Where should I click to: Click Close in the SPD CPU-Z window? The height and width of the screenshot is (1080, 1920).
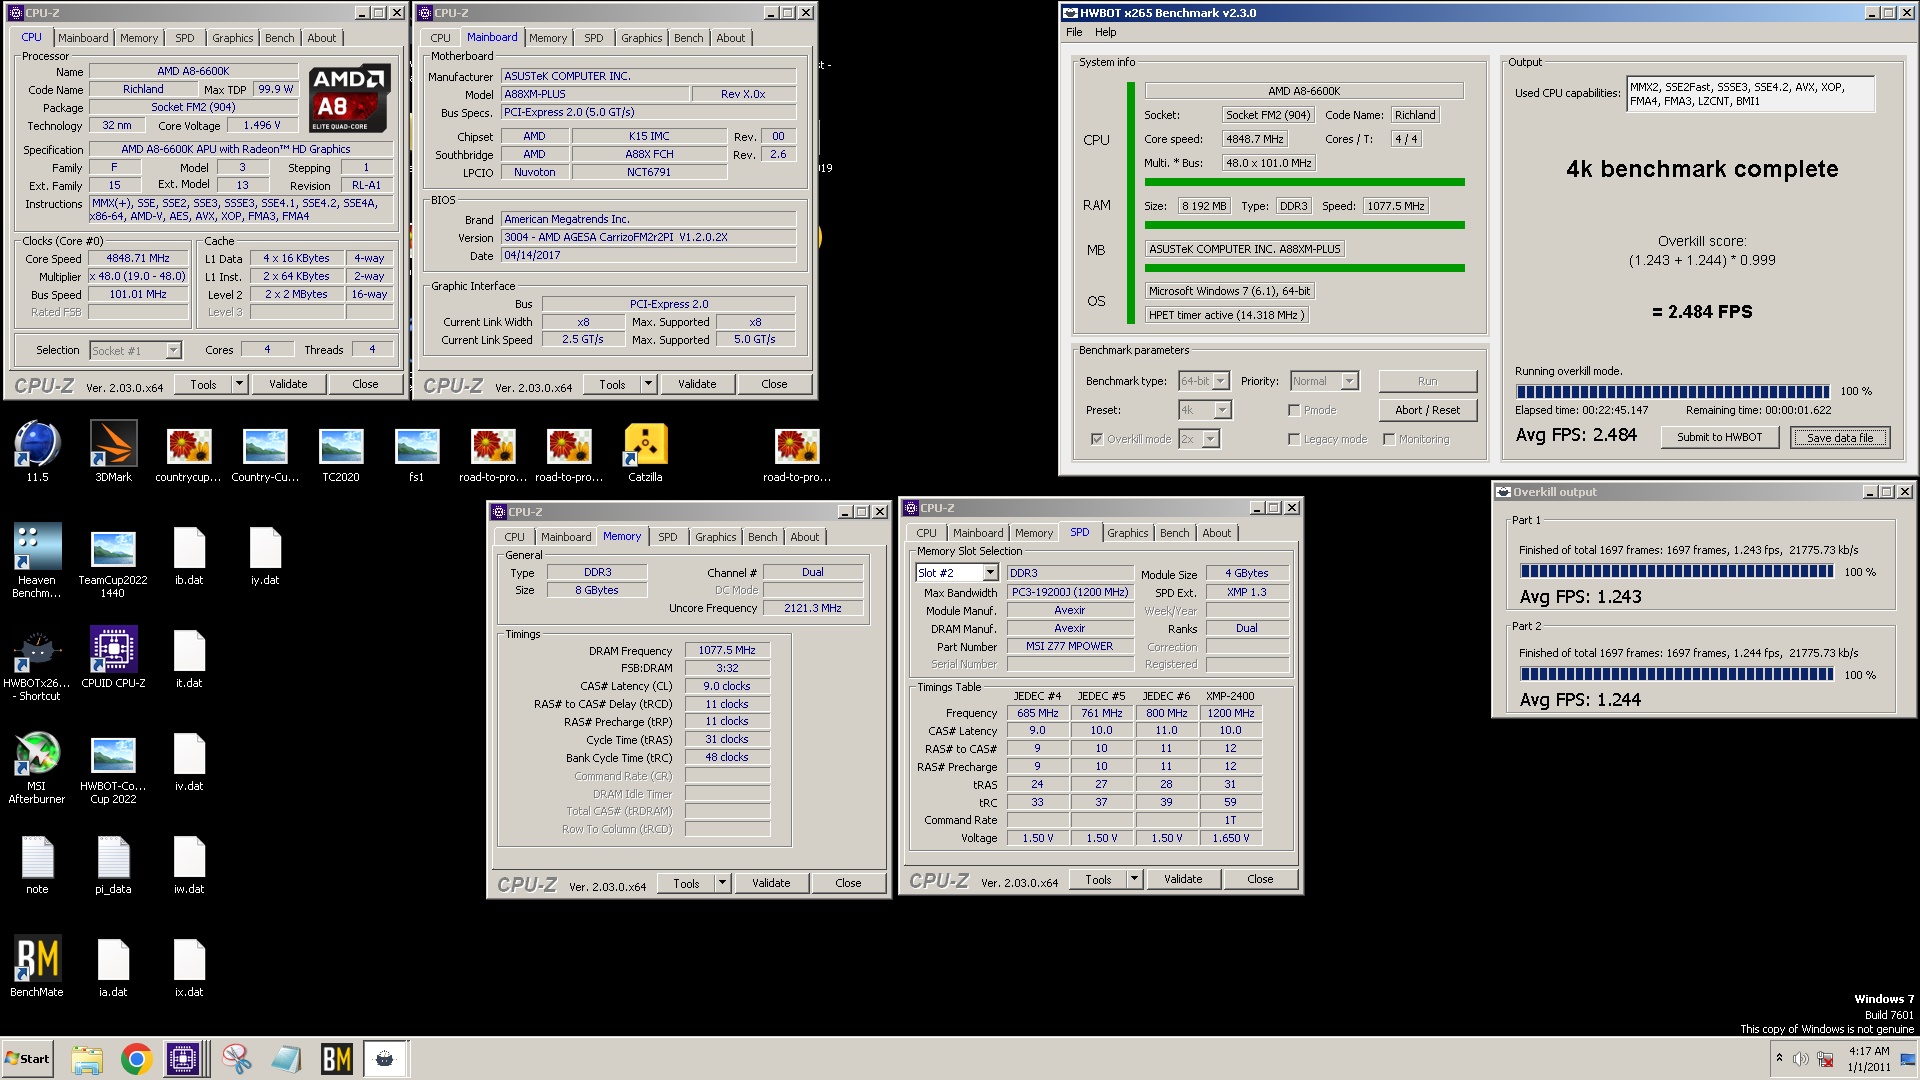pyautogui.click(x=1260, y=879)
